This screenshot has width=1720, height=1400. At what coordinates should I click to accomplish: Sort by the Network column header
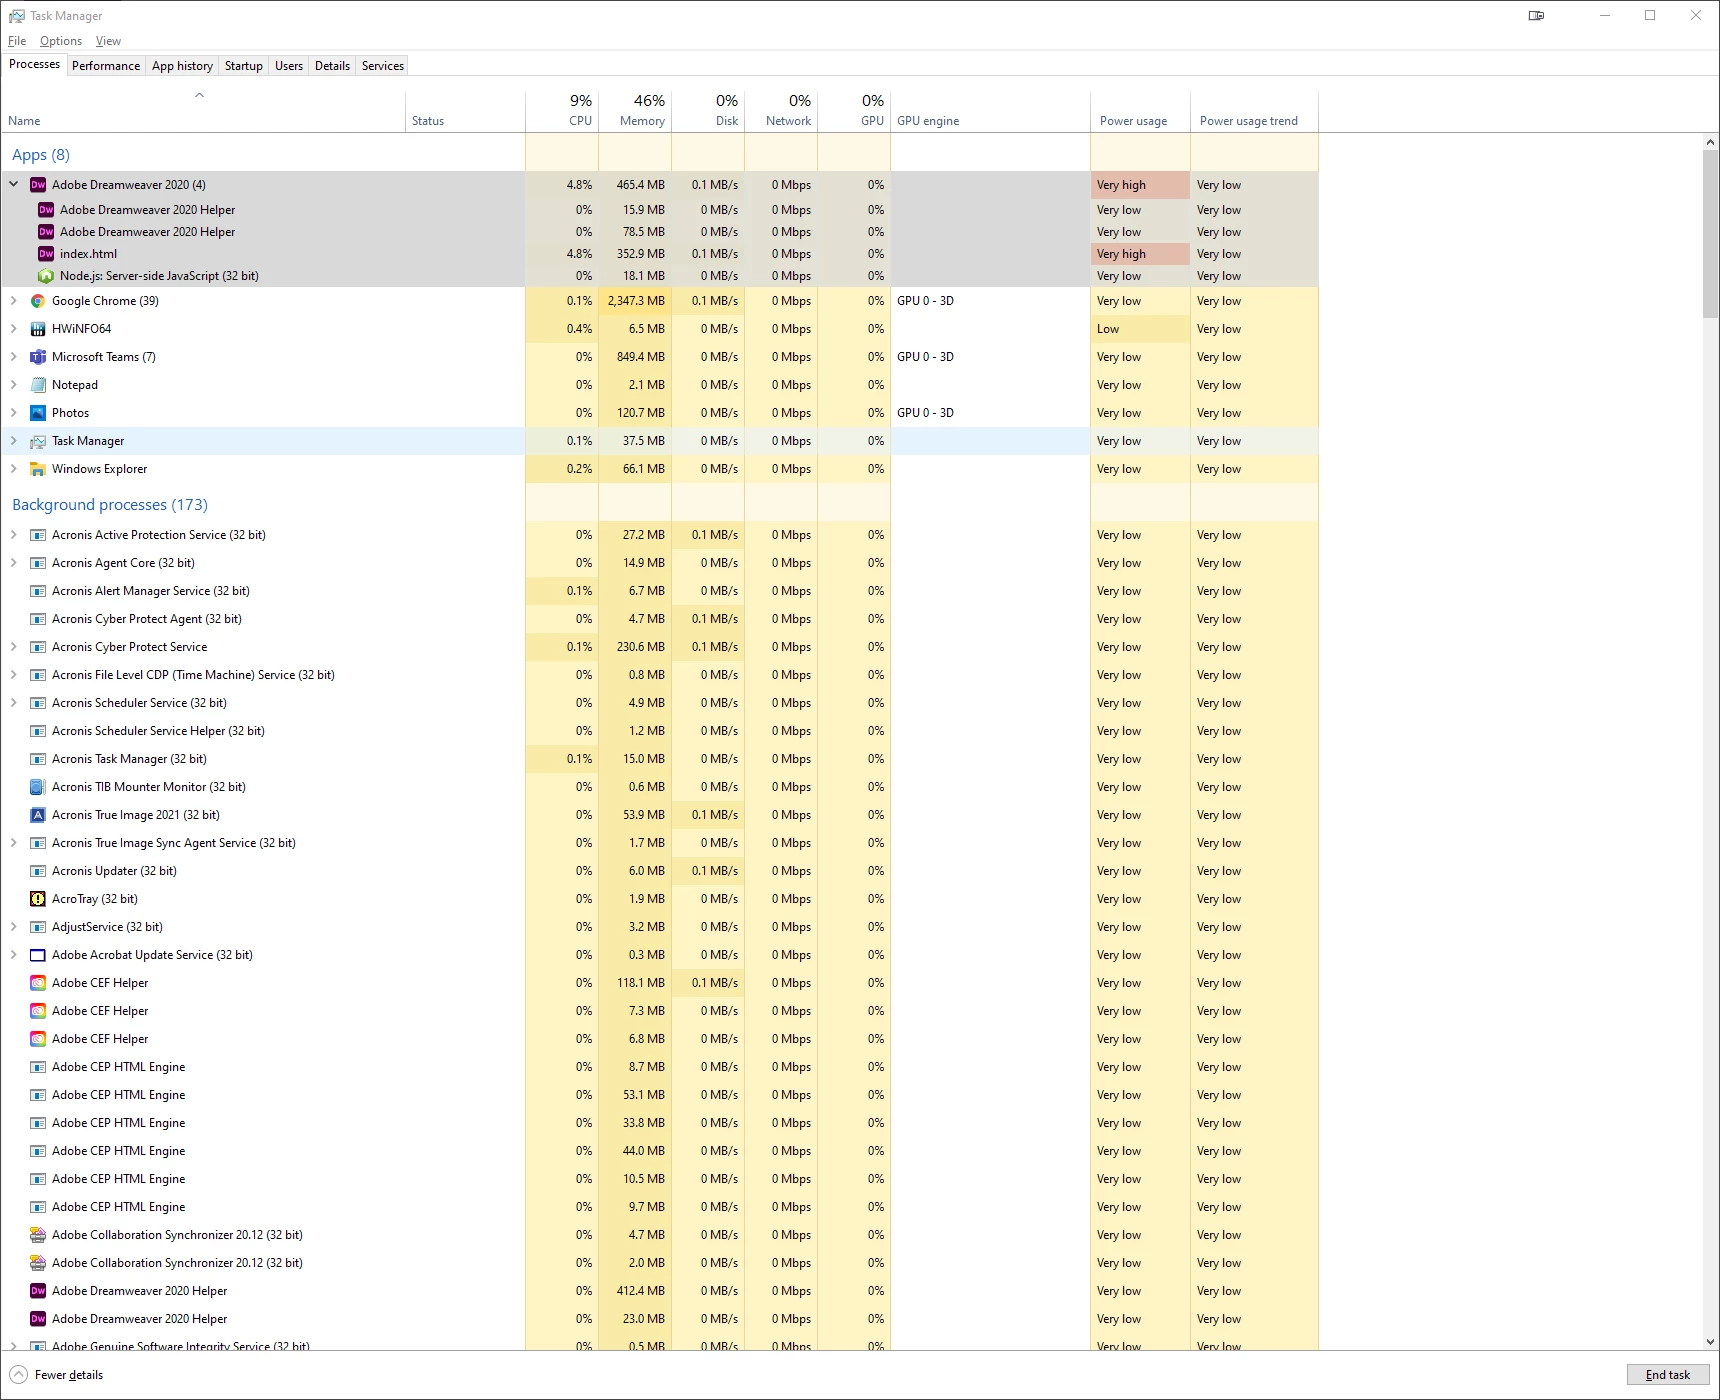pos(781,110)
